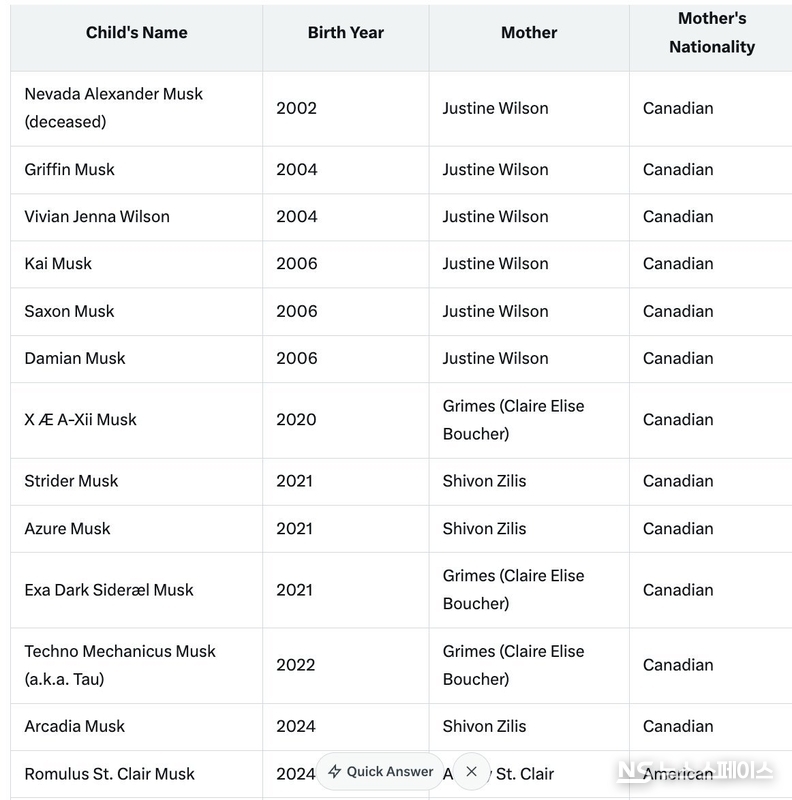Click the watermark logo in bottom-right corner

(696, 771)
